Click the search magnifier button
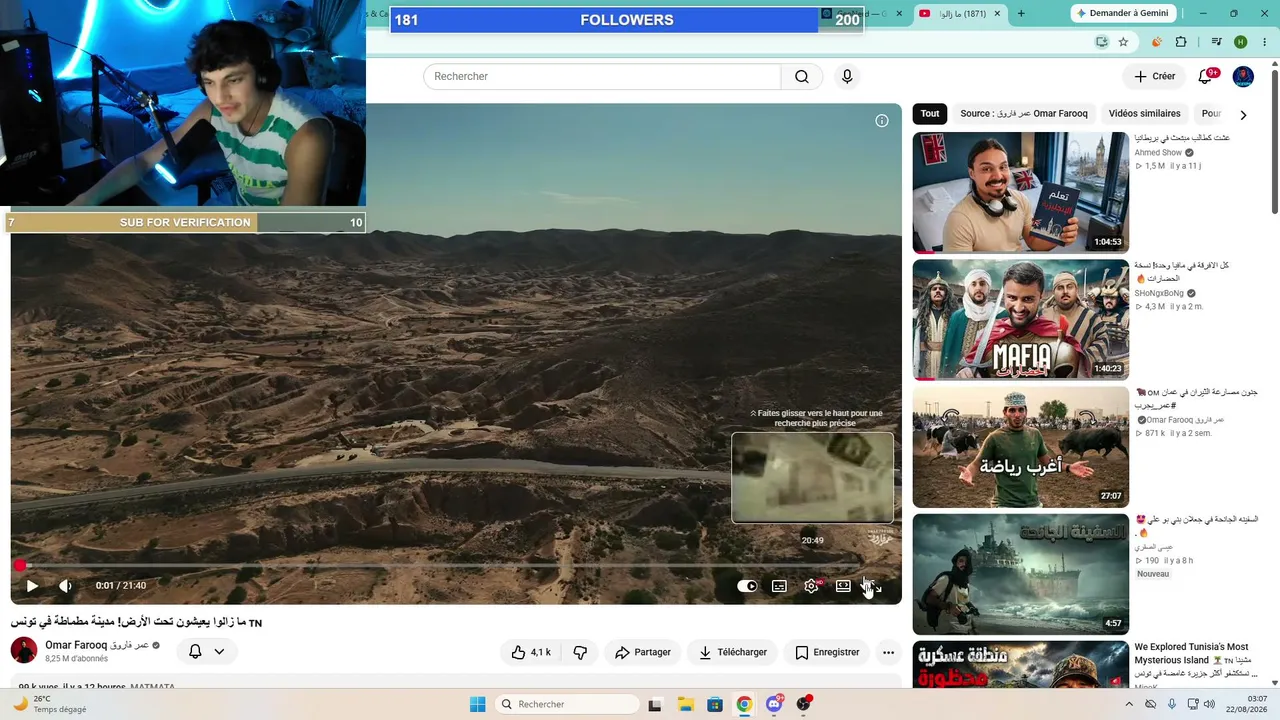The height and width of the screenshot is (720, 1280). (x=802, y=77)
